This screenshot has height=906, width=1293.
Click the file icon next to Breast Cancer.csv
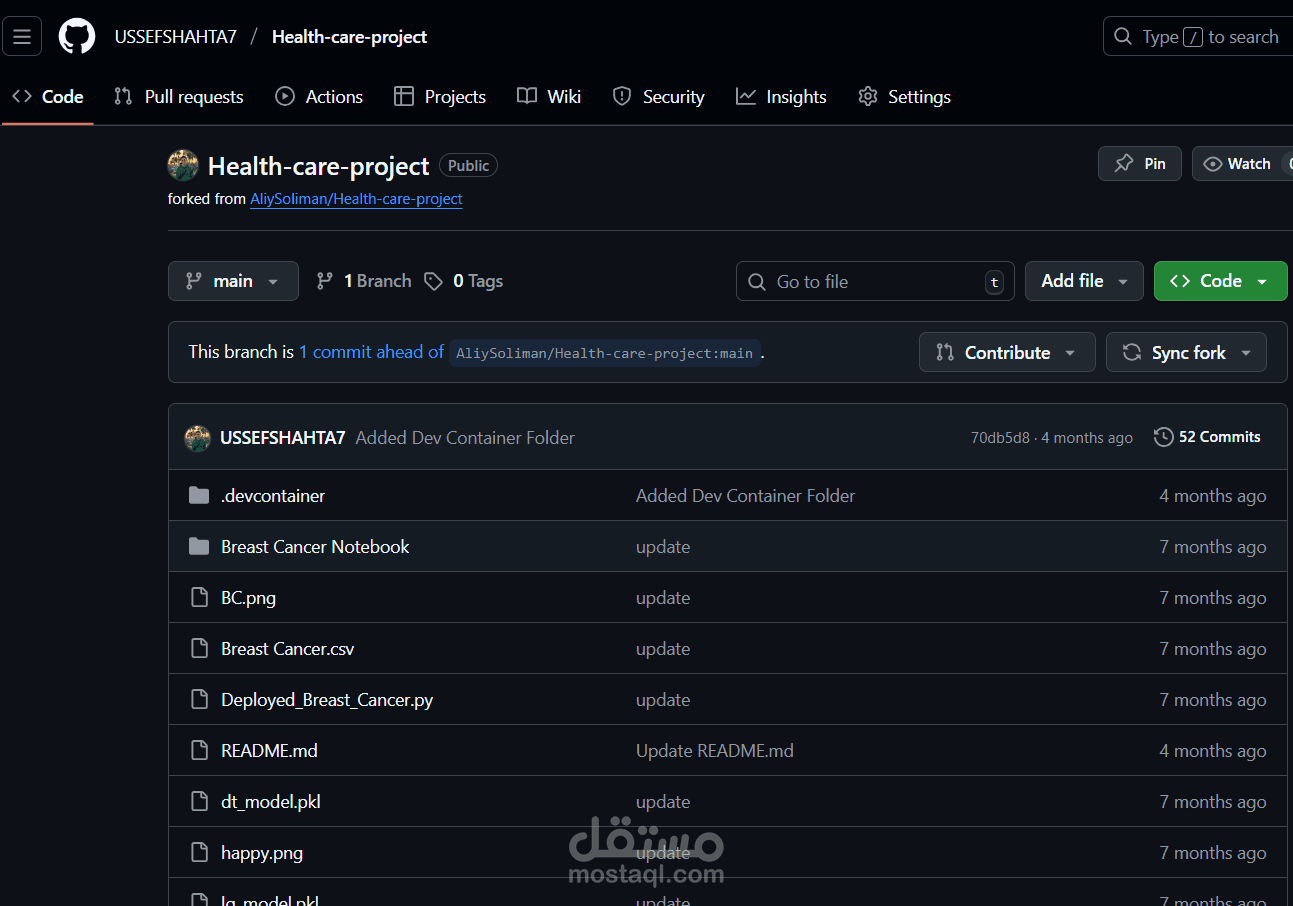[200, 649]
